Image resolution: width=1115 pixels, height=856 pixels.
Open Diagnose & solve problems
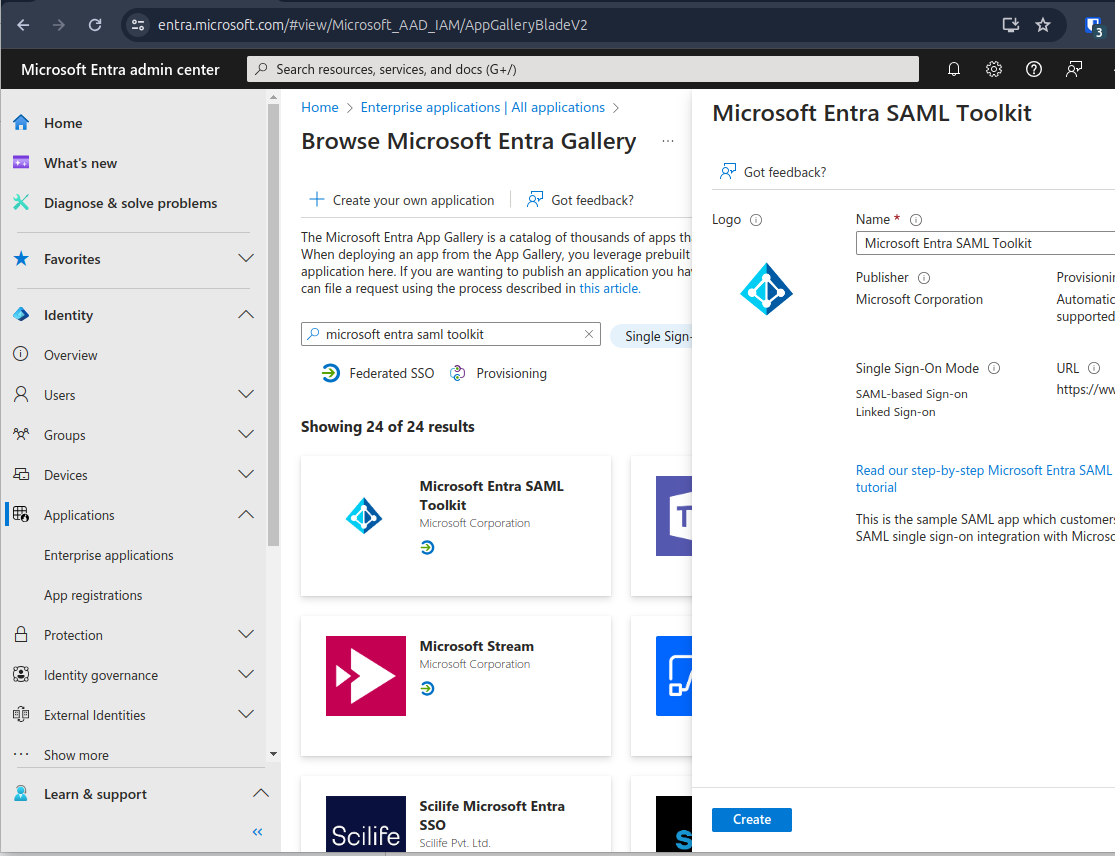(131, 203)
